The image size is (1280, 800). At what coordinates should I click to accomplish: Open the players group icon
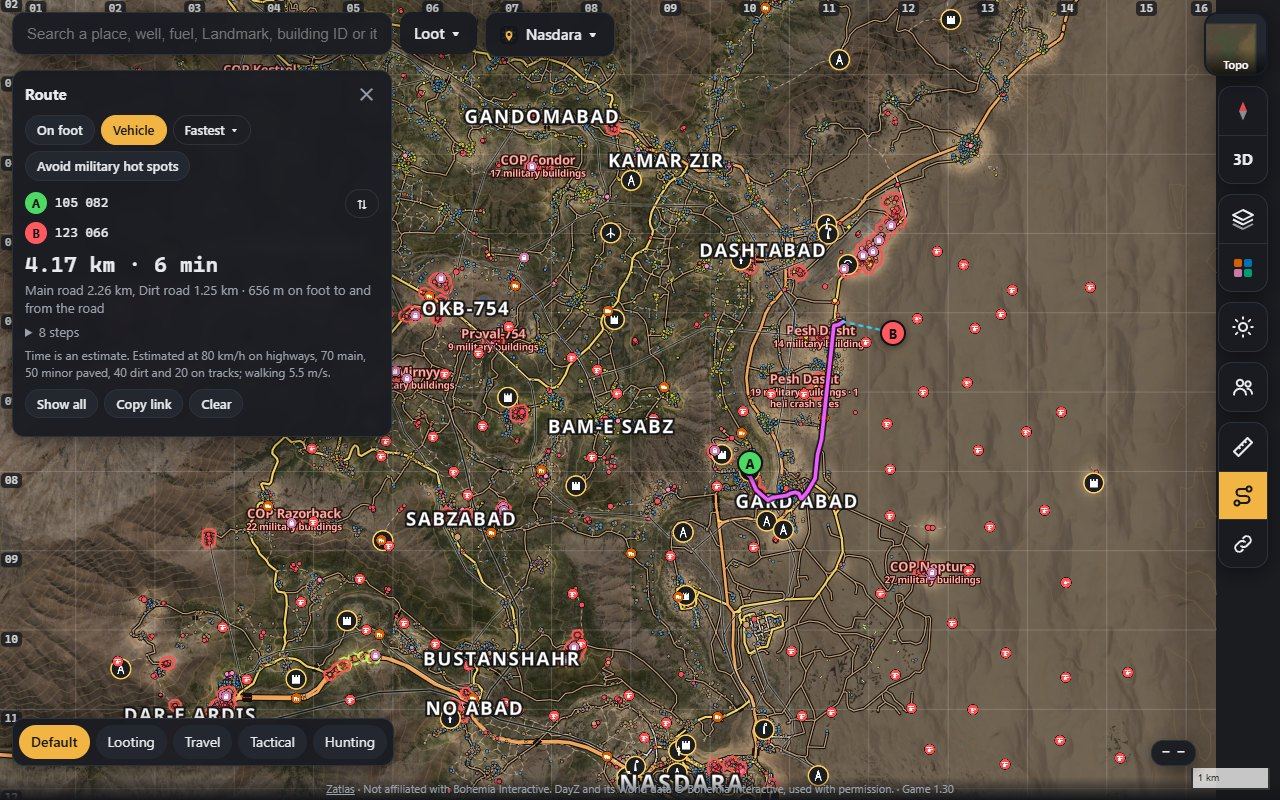click(1243, 387)
